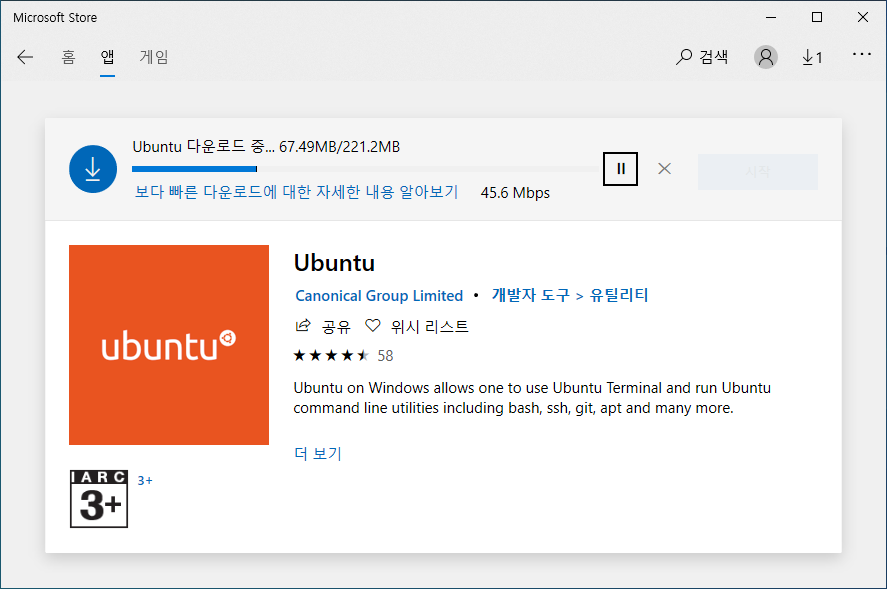Viewport: 887px width, 589px height.
Task: Click the Ubuntu app title heading
Action: point(334,263)
